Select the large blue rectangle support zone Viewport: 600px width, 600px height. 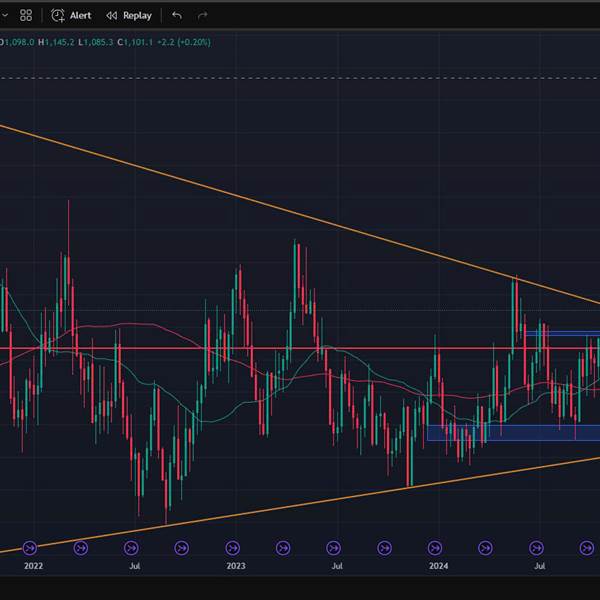coord(513,433)
